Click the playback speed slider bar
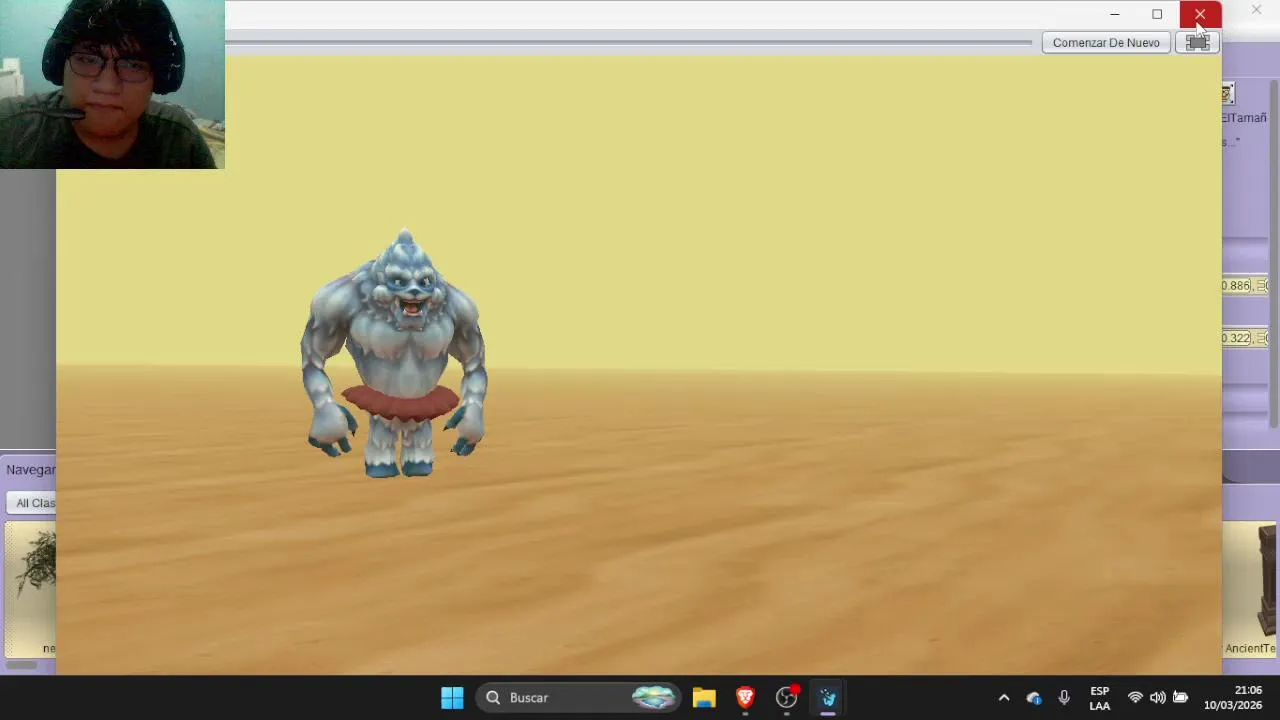This screenshot has width=1280, height=720. [x=628, y=43]
